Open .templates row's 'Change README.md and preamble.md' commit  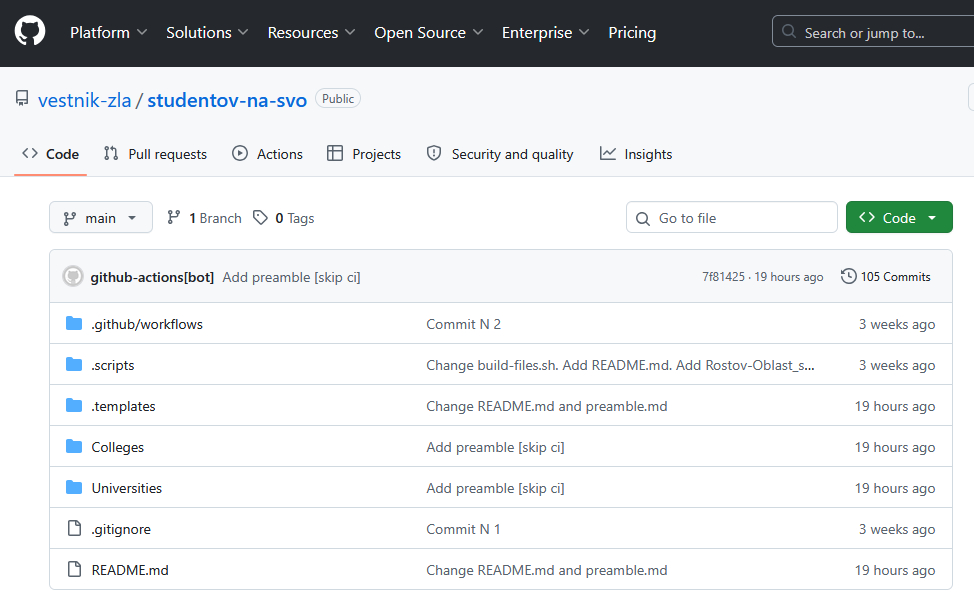click(x=547, y=406)
